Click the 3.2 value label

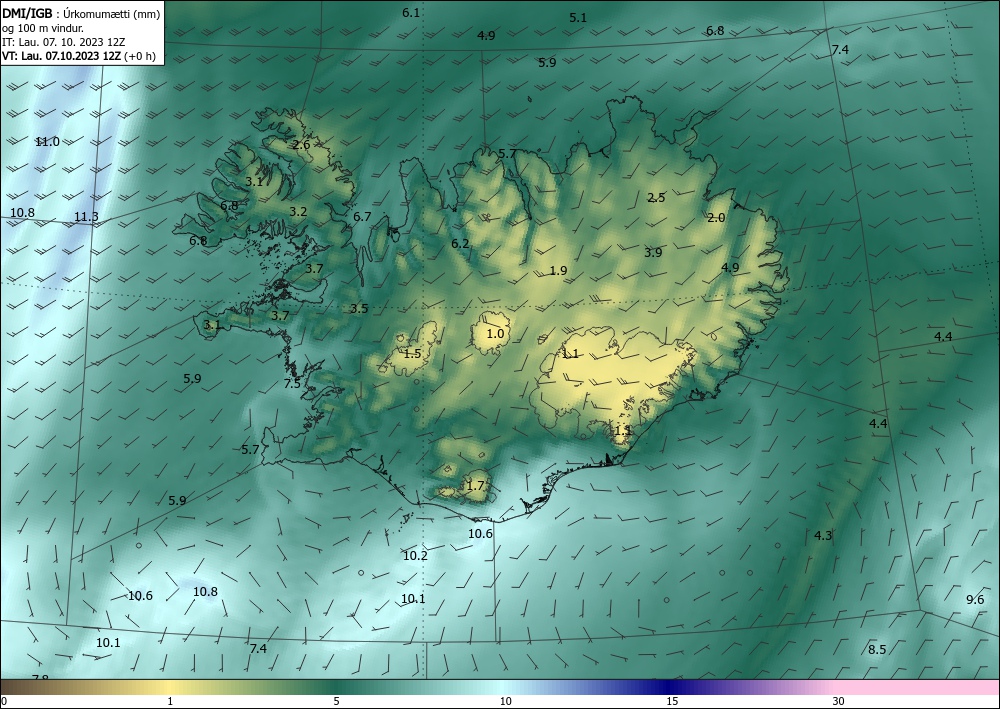click(298, 212)
